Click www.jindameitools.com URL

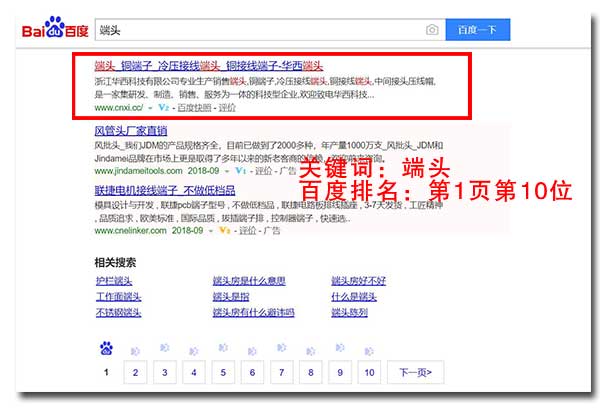[x=139, y=171]
